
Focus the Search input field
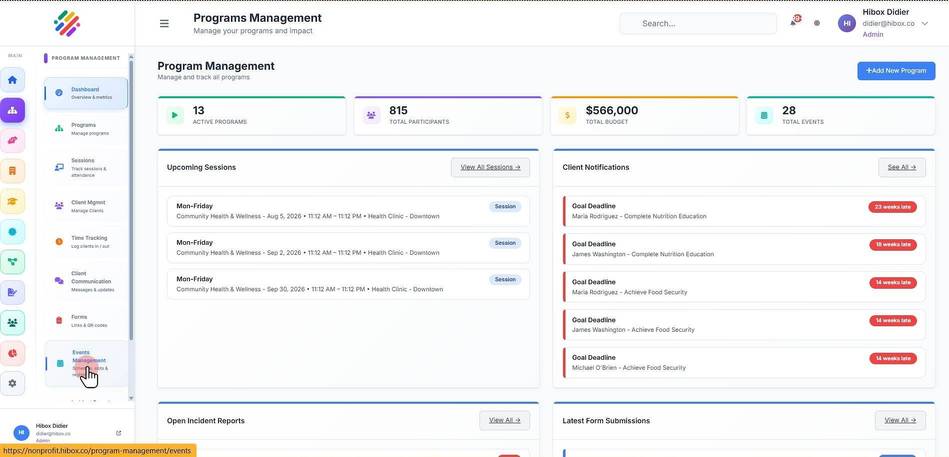[698, 24]
